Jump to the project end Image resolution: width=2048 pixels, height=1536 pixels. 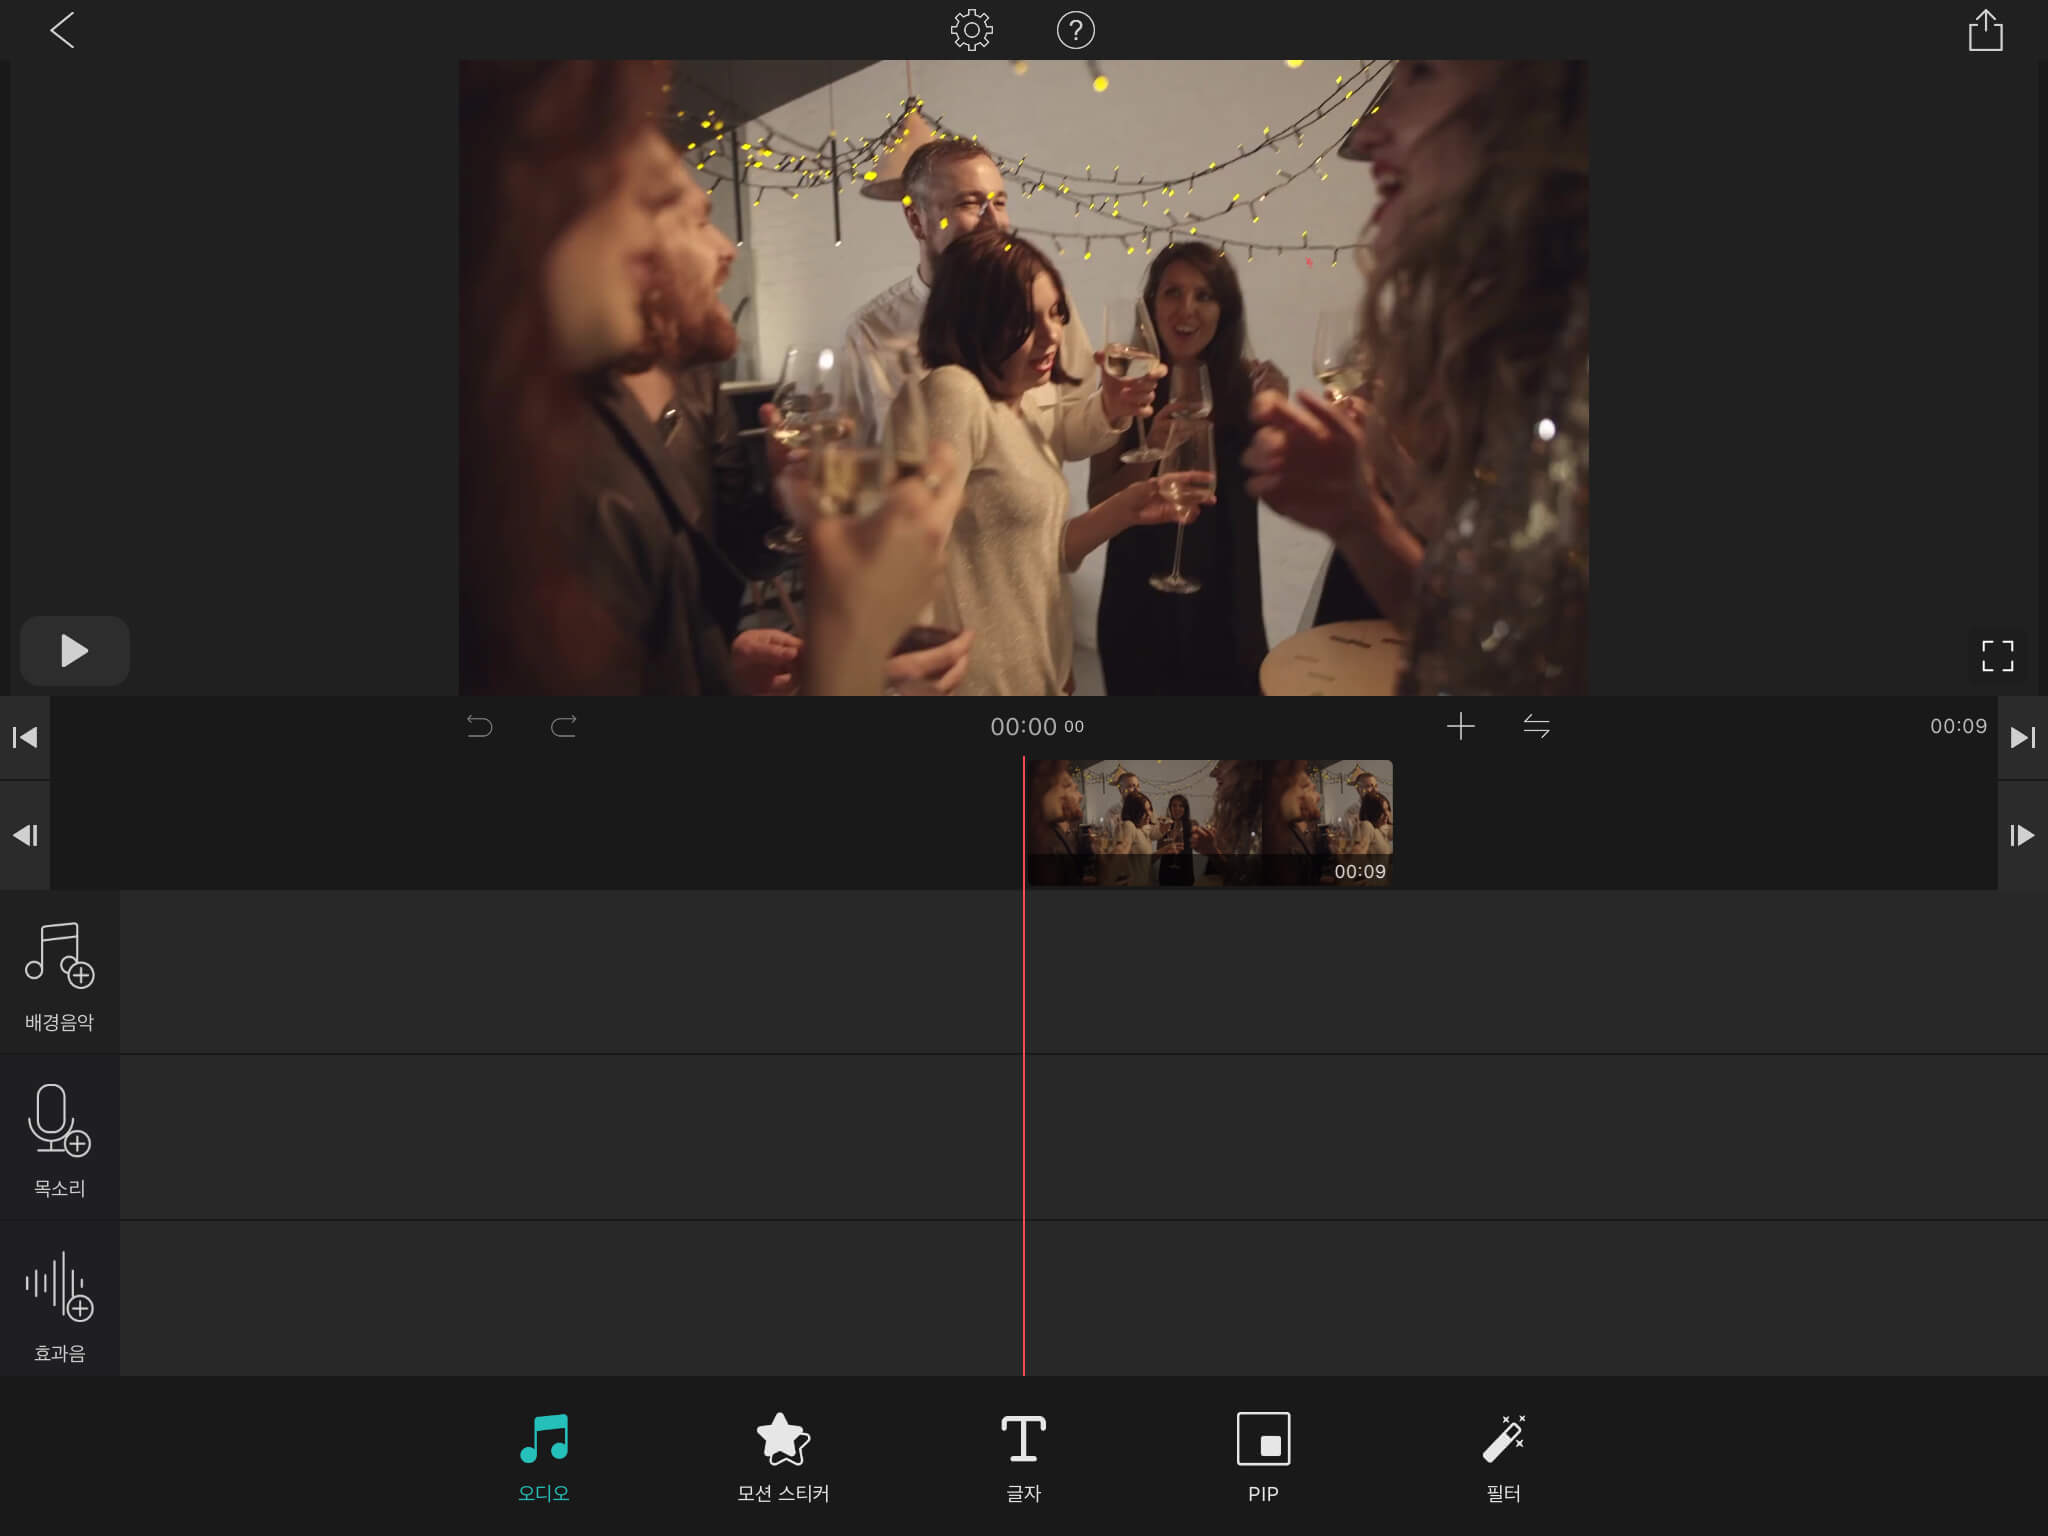[x=2022, y=738]
